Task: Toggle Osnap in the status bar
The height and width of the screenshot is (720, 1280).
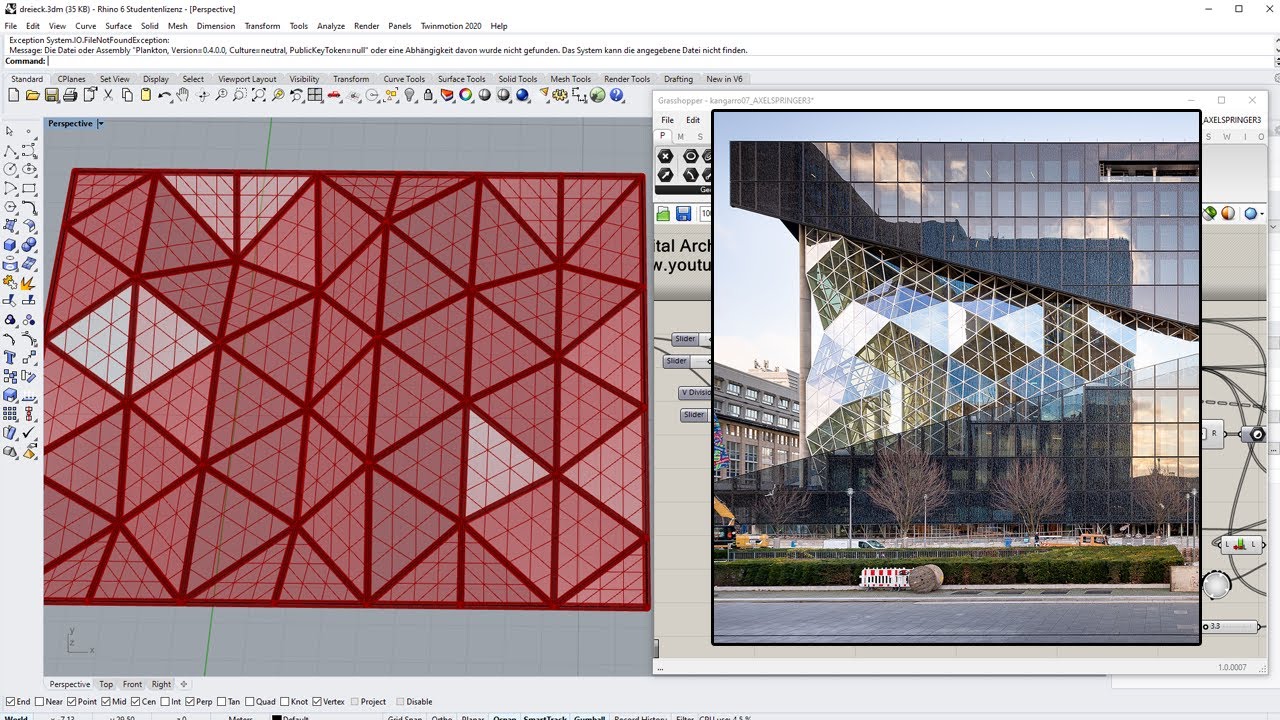Action: (505, 717)
